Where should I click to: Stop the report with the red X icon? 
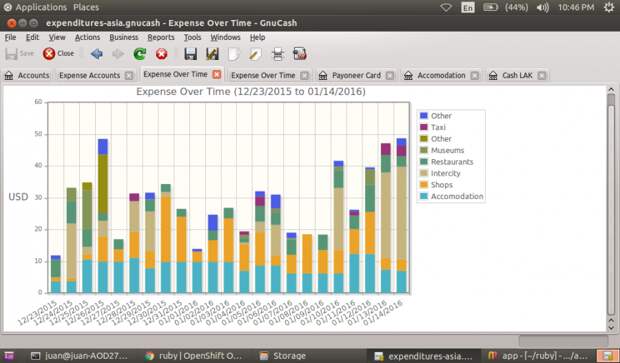(161, 54)
